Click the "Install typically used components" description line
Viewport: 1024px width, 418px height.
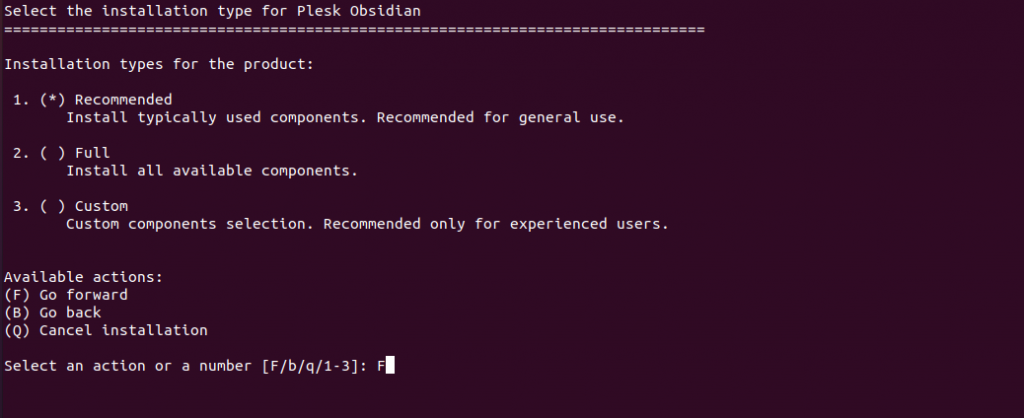click(345, 118)
